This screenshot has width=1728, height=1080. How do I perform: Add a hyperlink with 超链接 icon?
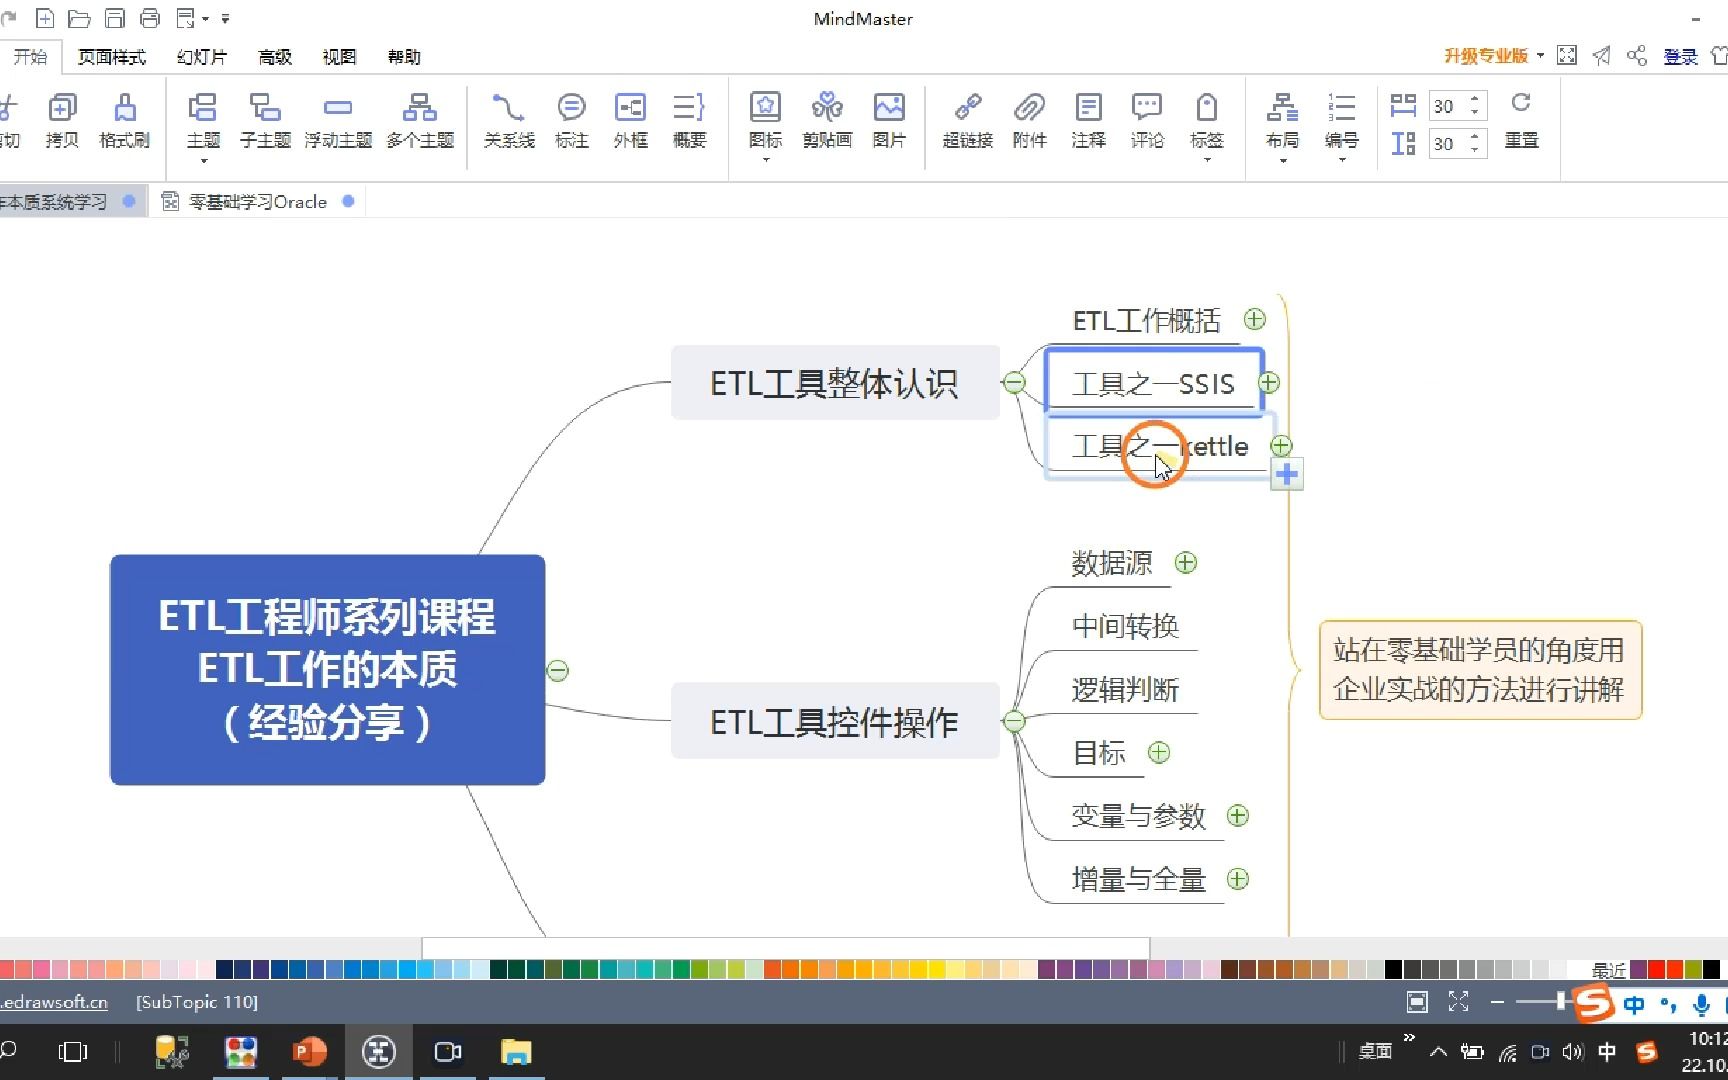[967, 120]
